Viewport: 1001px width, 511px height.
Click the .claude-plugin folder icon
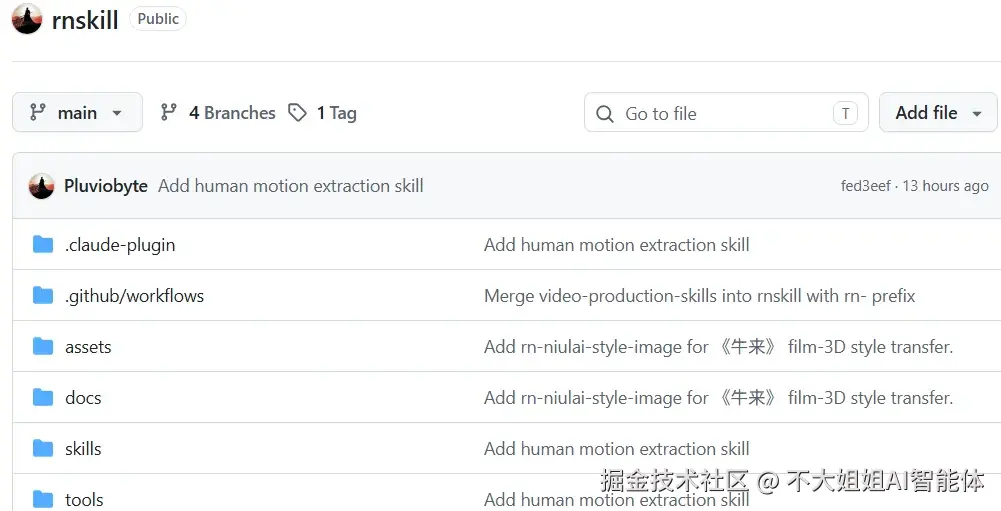coord(43,244)
